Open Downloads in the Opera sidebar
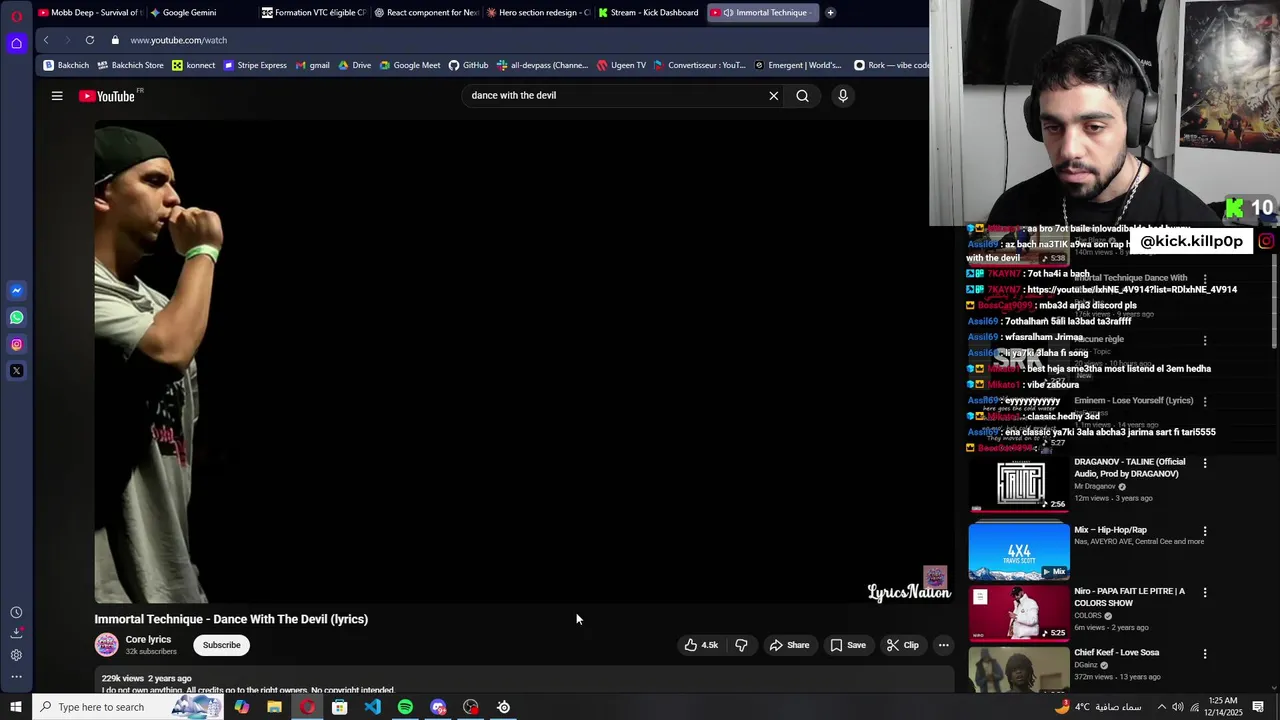The height and width of the screenshot is (720, 1280). (x=16, y=633)
